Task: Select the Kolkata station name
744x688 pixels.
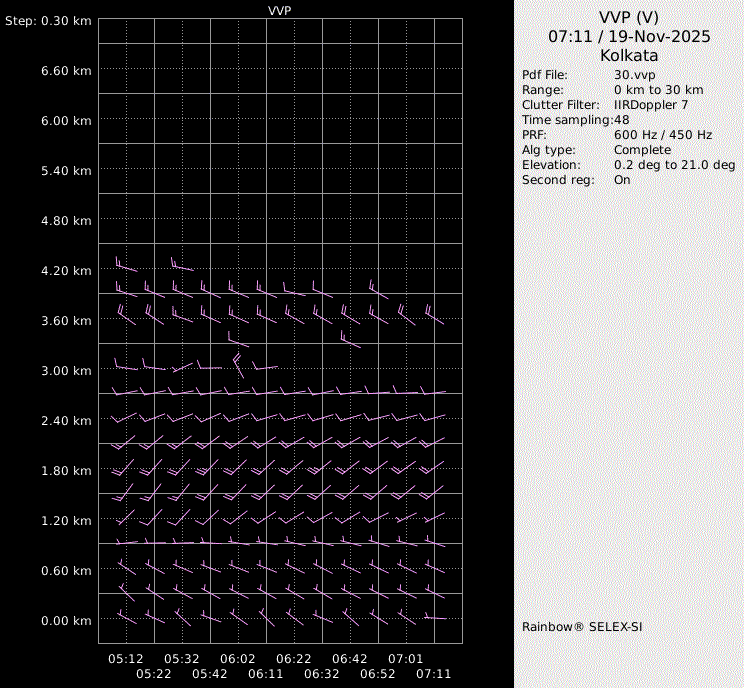Action: [x=629, y=56]
